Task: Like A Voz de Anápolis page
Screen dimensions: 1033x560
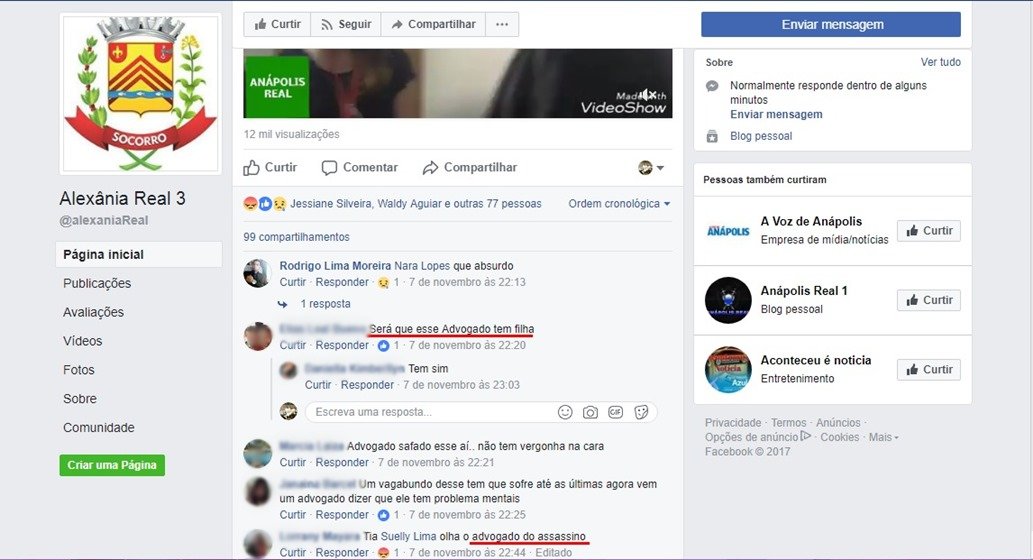Action: [x=929, y=231]
